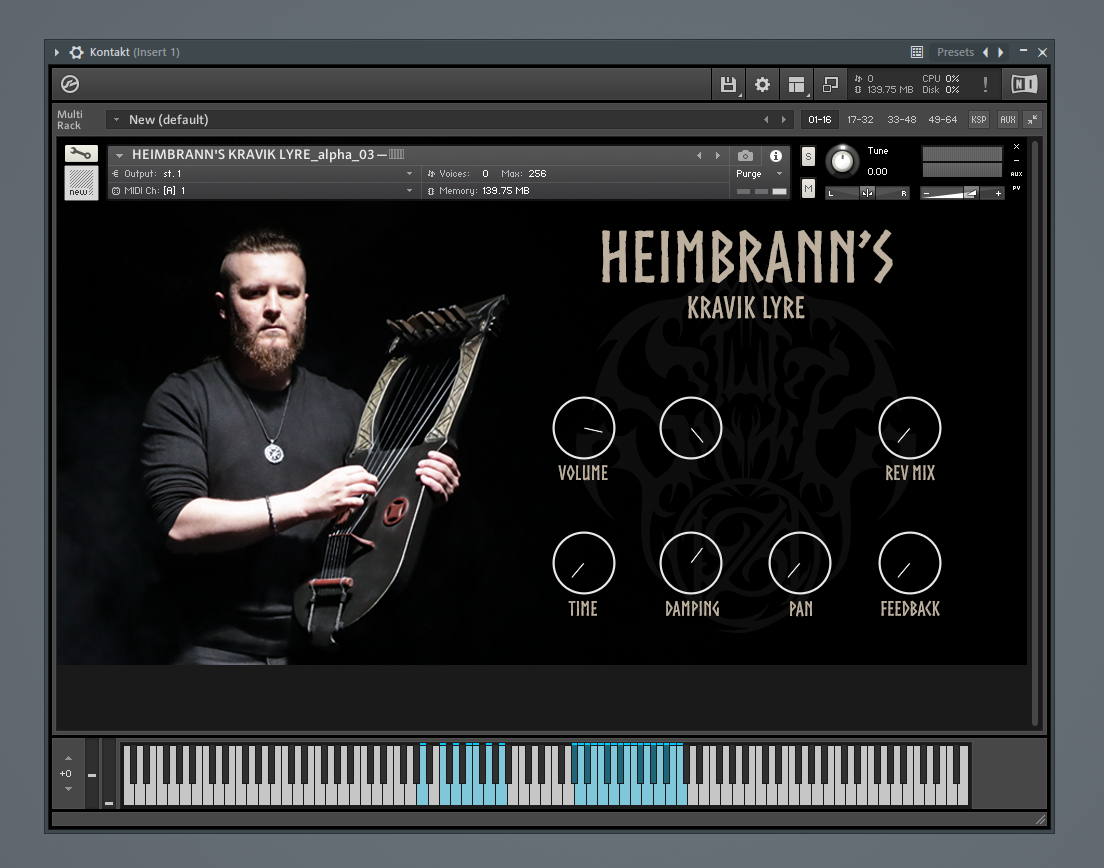1104x868 pixels.
Task: Select next instrument in header
Action: point(717,156)
